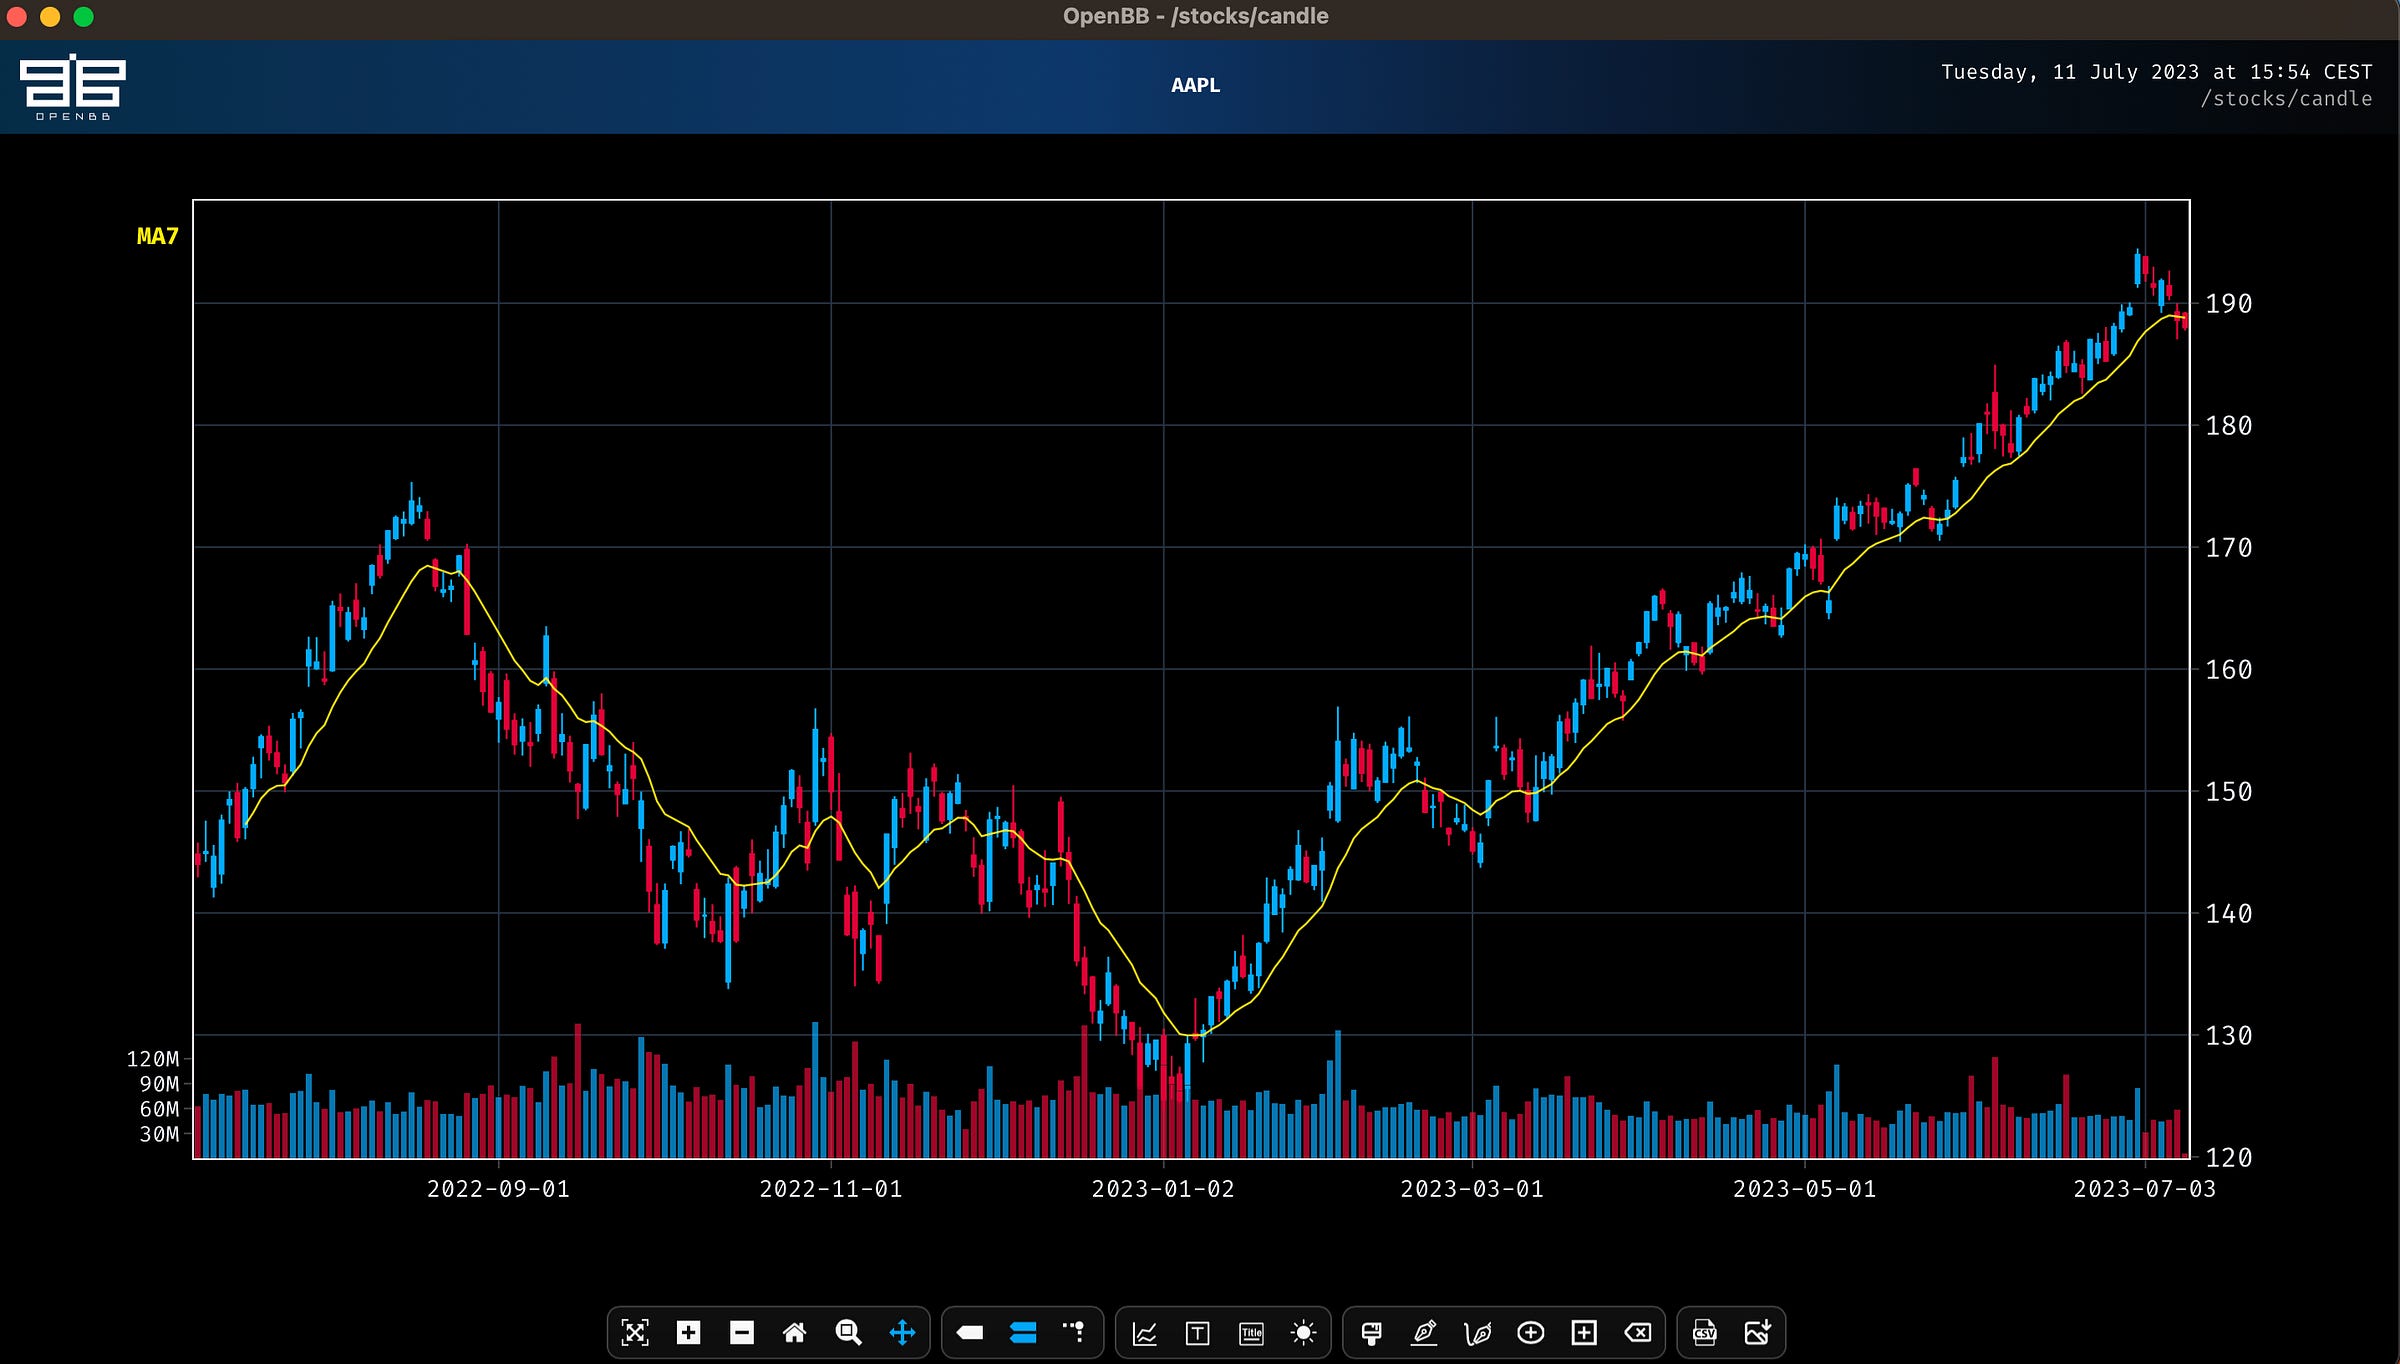Click the 60M volume axis label
Viewport: 2400px width, 1364px height.
pyautogui.click(x=159, y=1109)
